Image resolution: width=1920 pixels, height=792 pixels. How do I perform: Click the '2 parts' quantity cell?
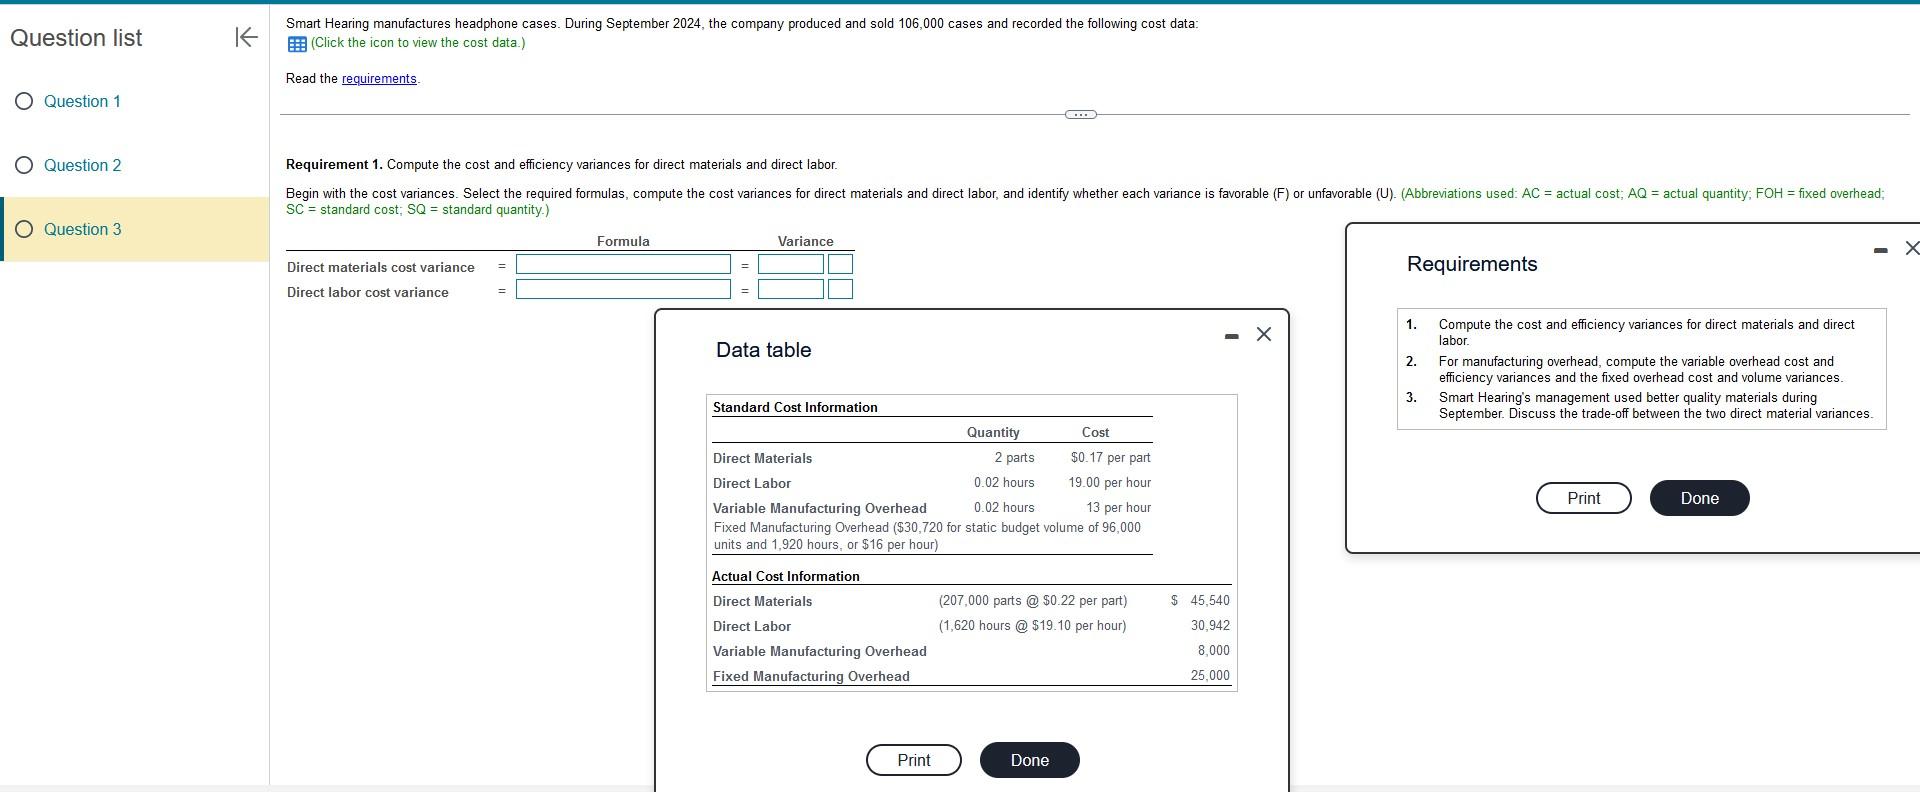1014,457
